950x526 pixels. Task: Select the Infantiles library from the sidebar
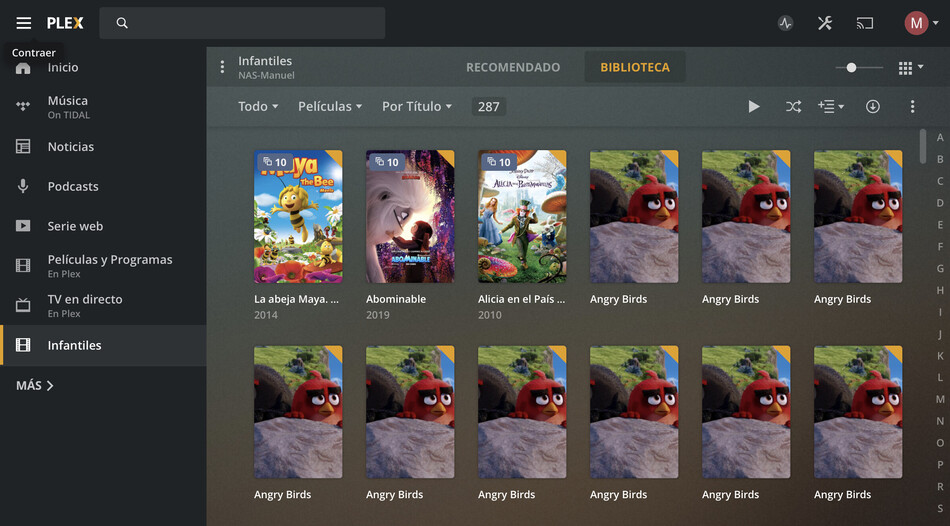tap(103, 345)
